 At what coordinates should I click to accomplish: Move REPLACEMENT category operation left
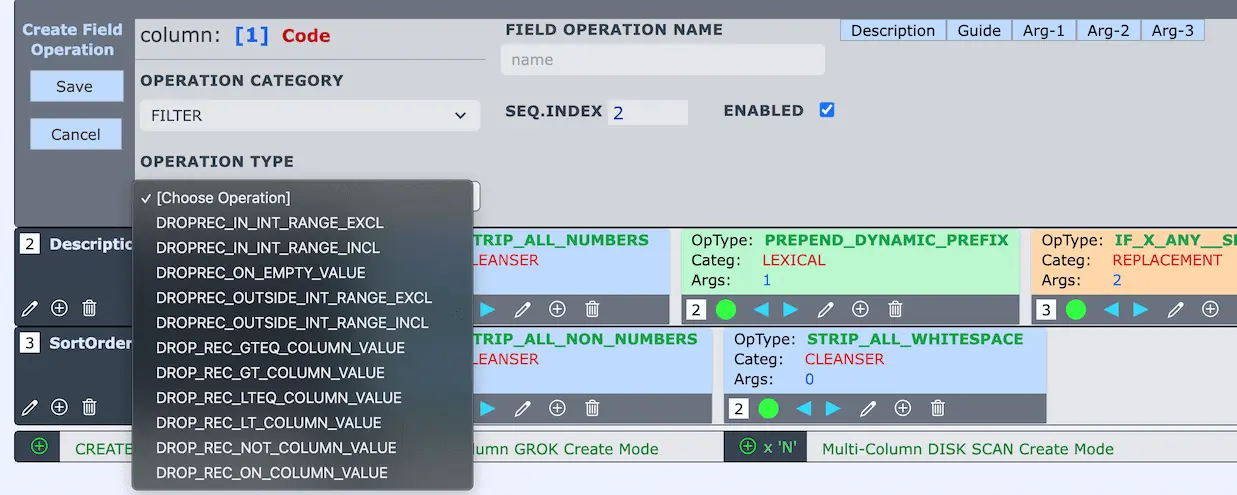(1111, 309)
